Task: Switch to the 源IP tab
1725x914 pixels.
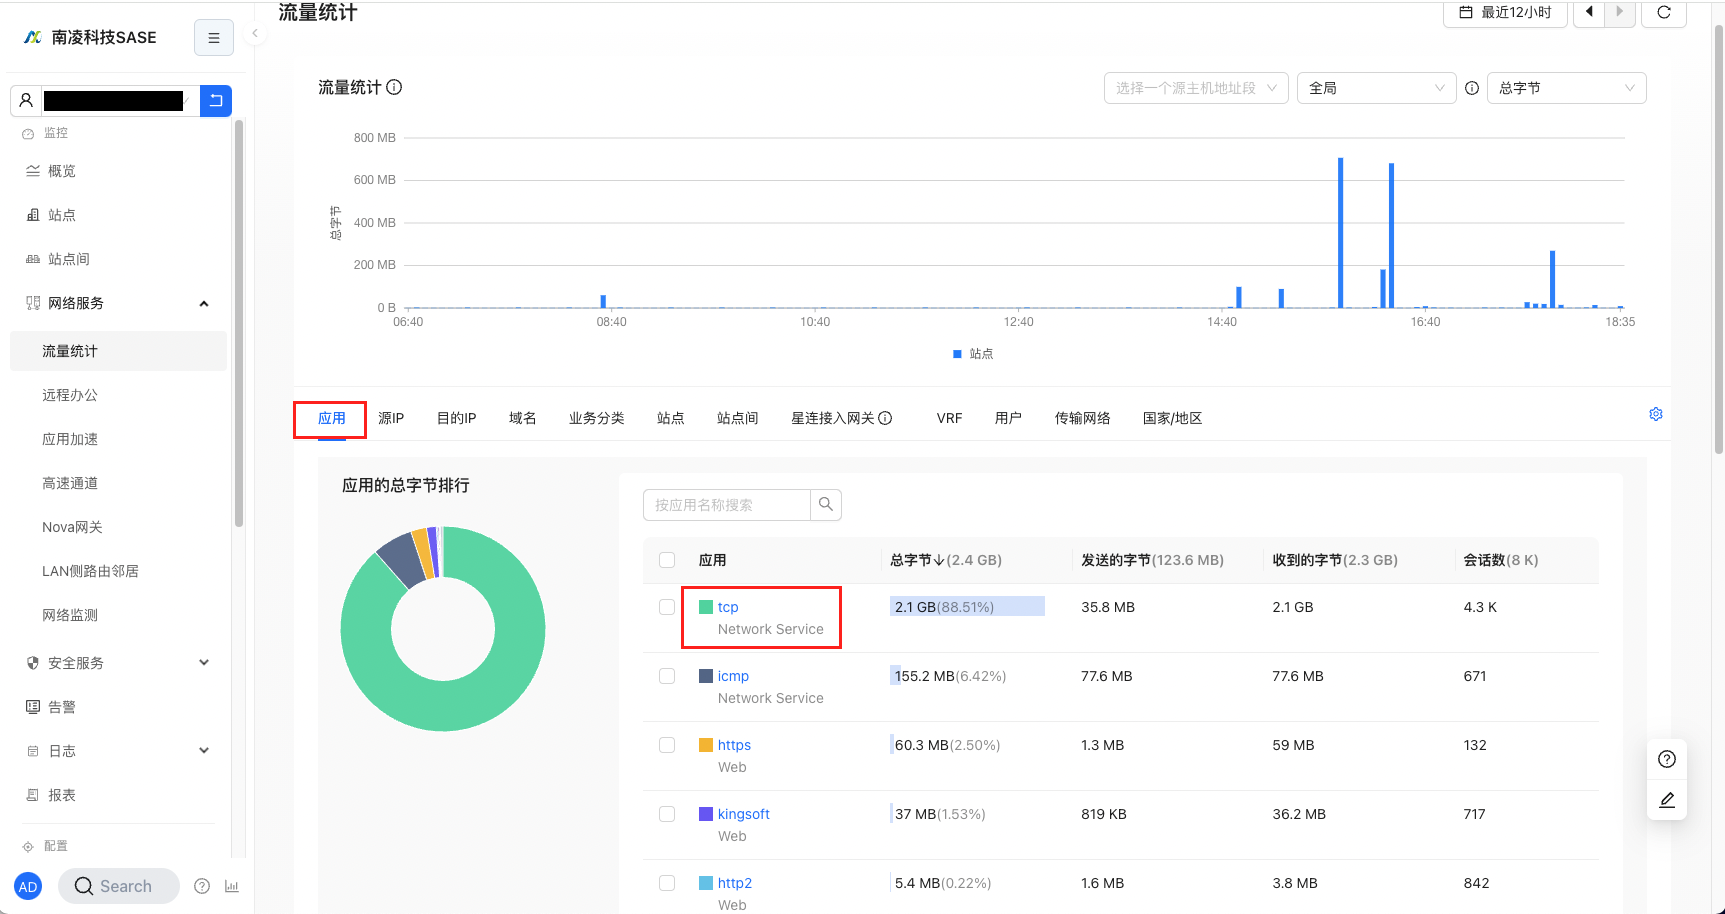Action: coord(391,418)
